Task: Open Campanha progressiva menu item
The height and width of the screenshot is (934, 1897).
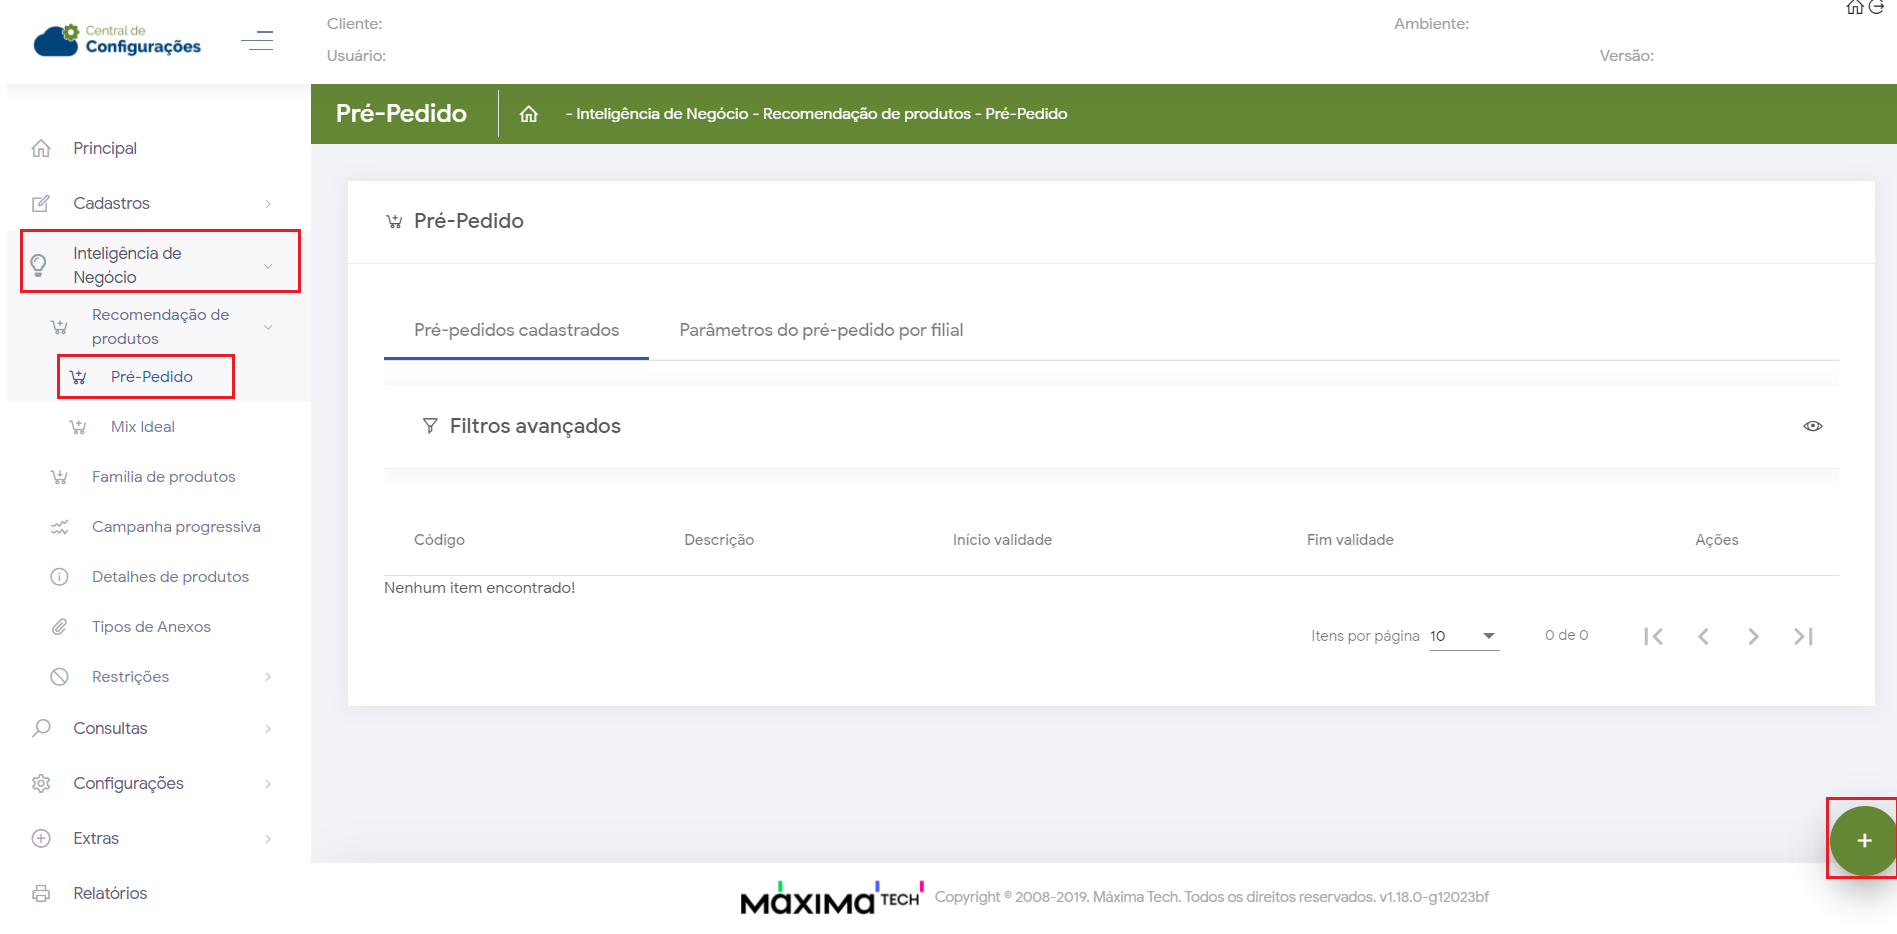Action: click(176, 527)
